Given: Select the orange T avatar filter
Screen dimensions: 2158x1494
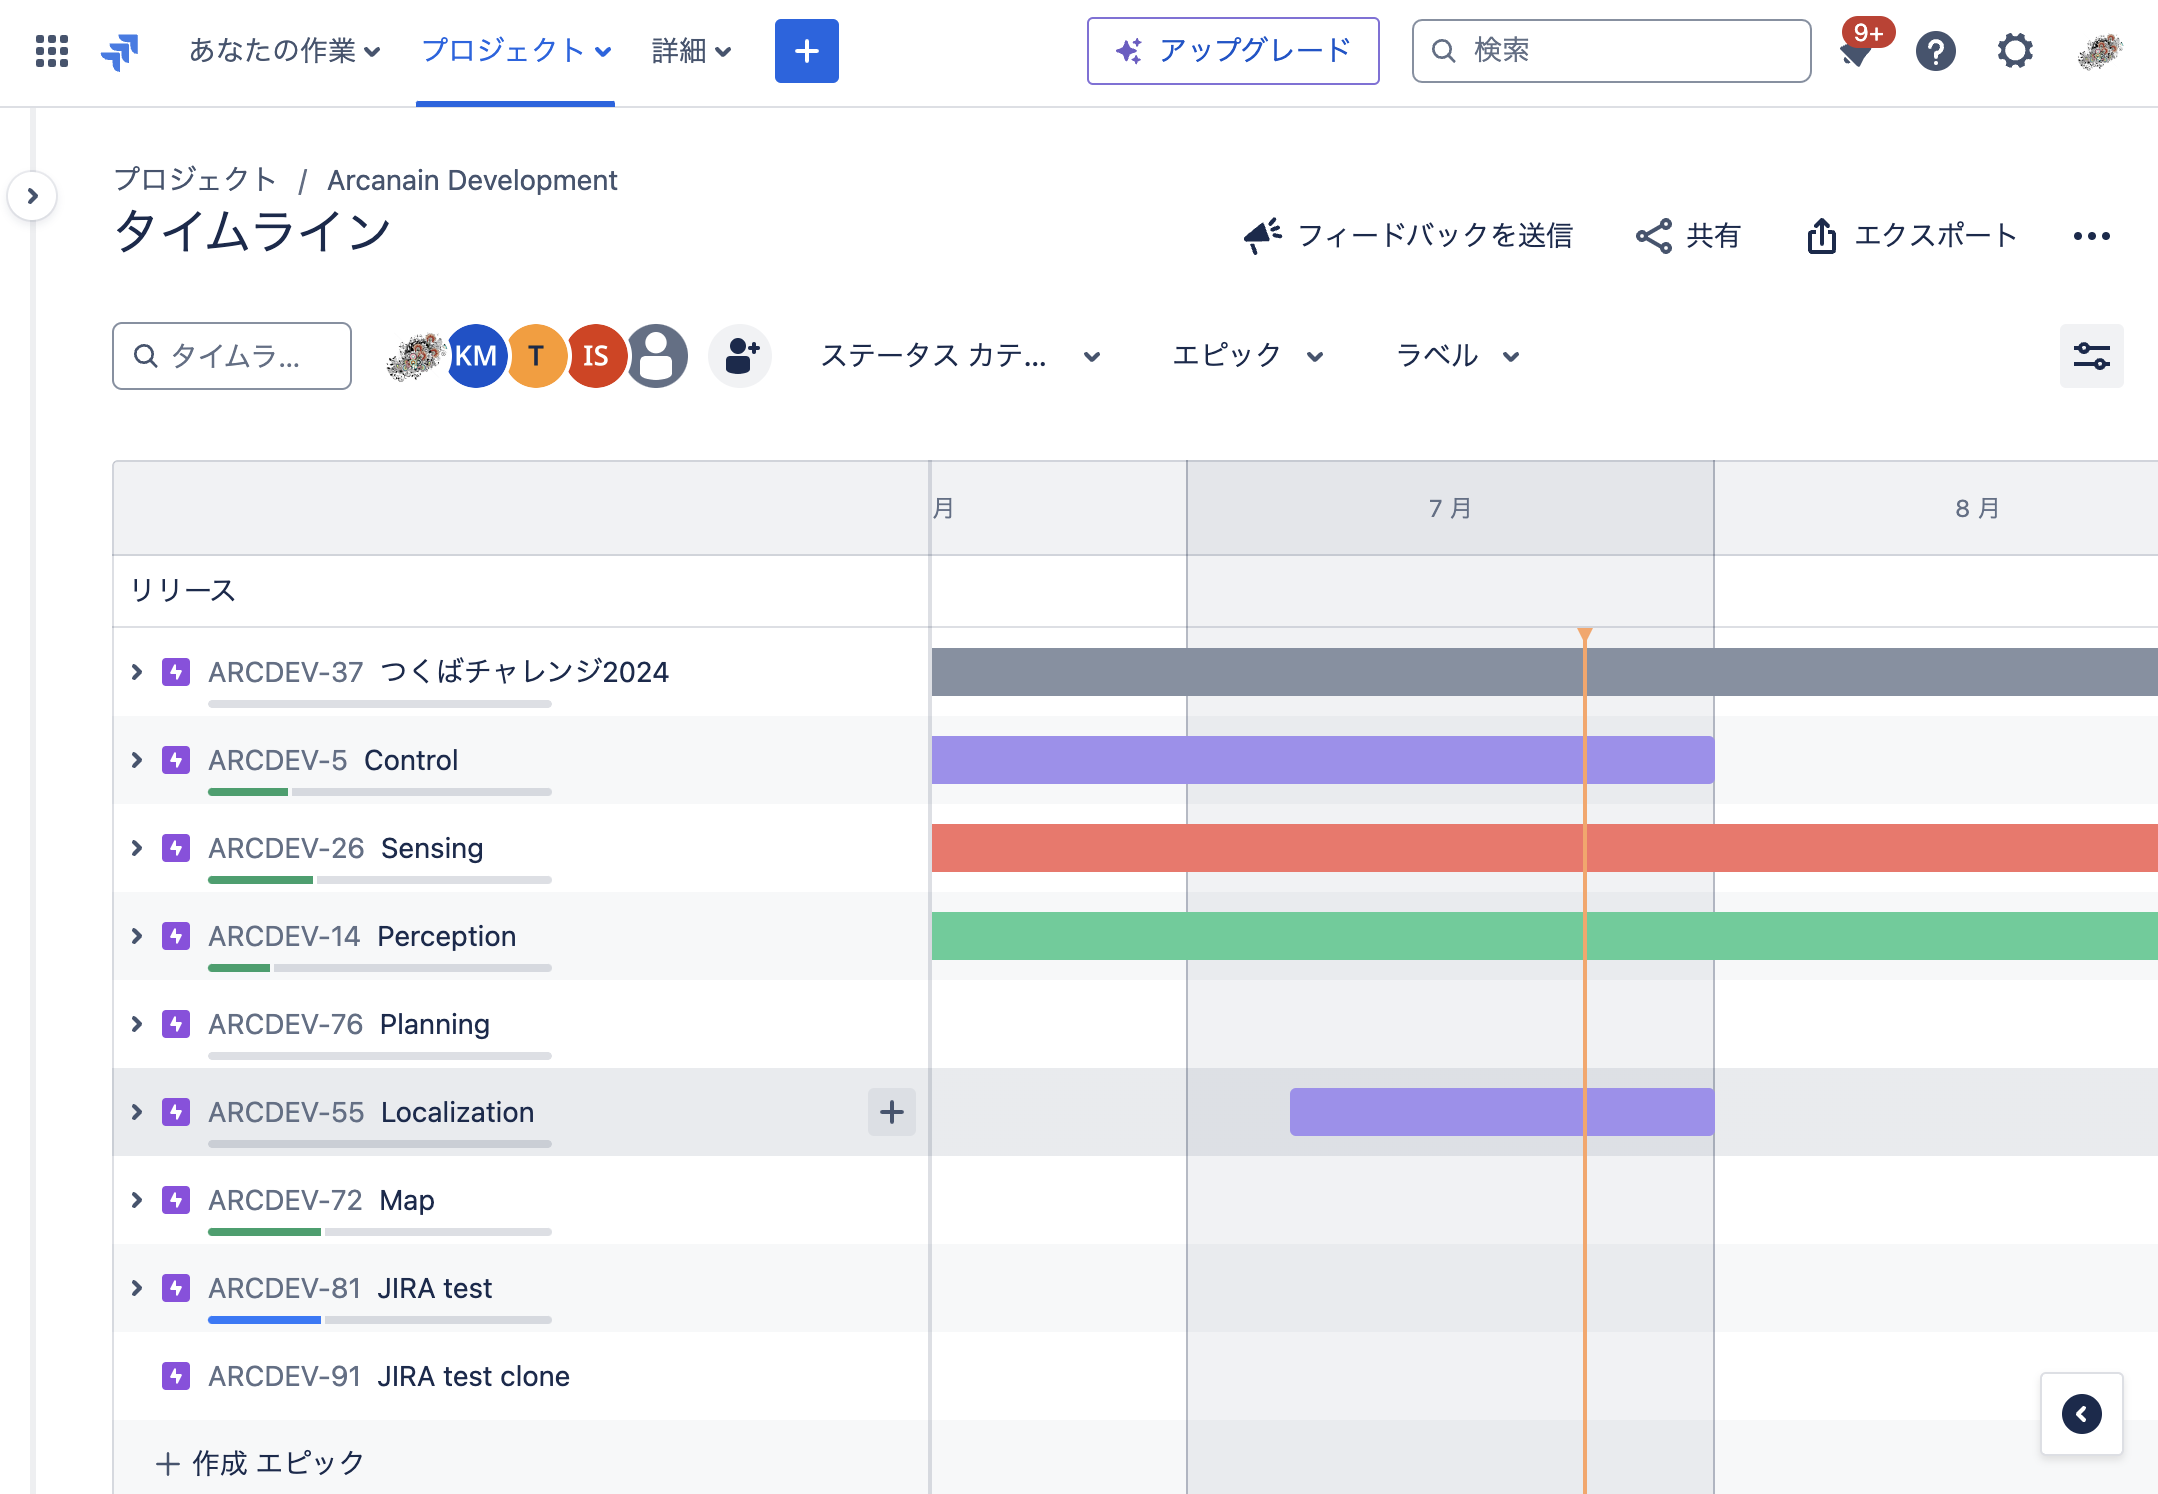Looking at the screenshot, I should (x=537, y=355).
